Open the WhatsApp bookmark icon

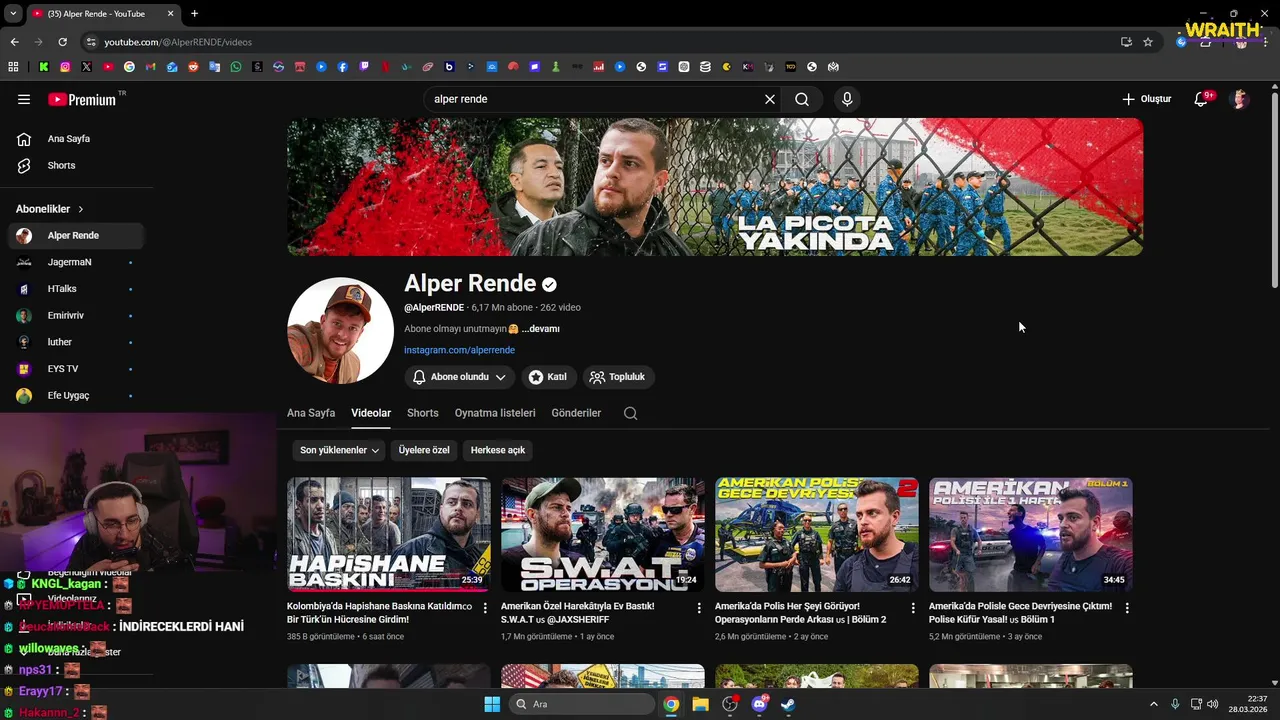click(236, 67)
